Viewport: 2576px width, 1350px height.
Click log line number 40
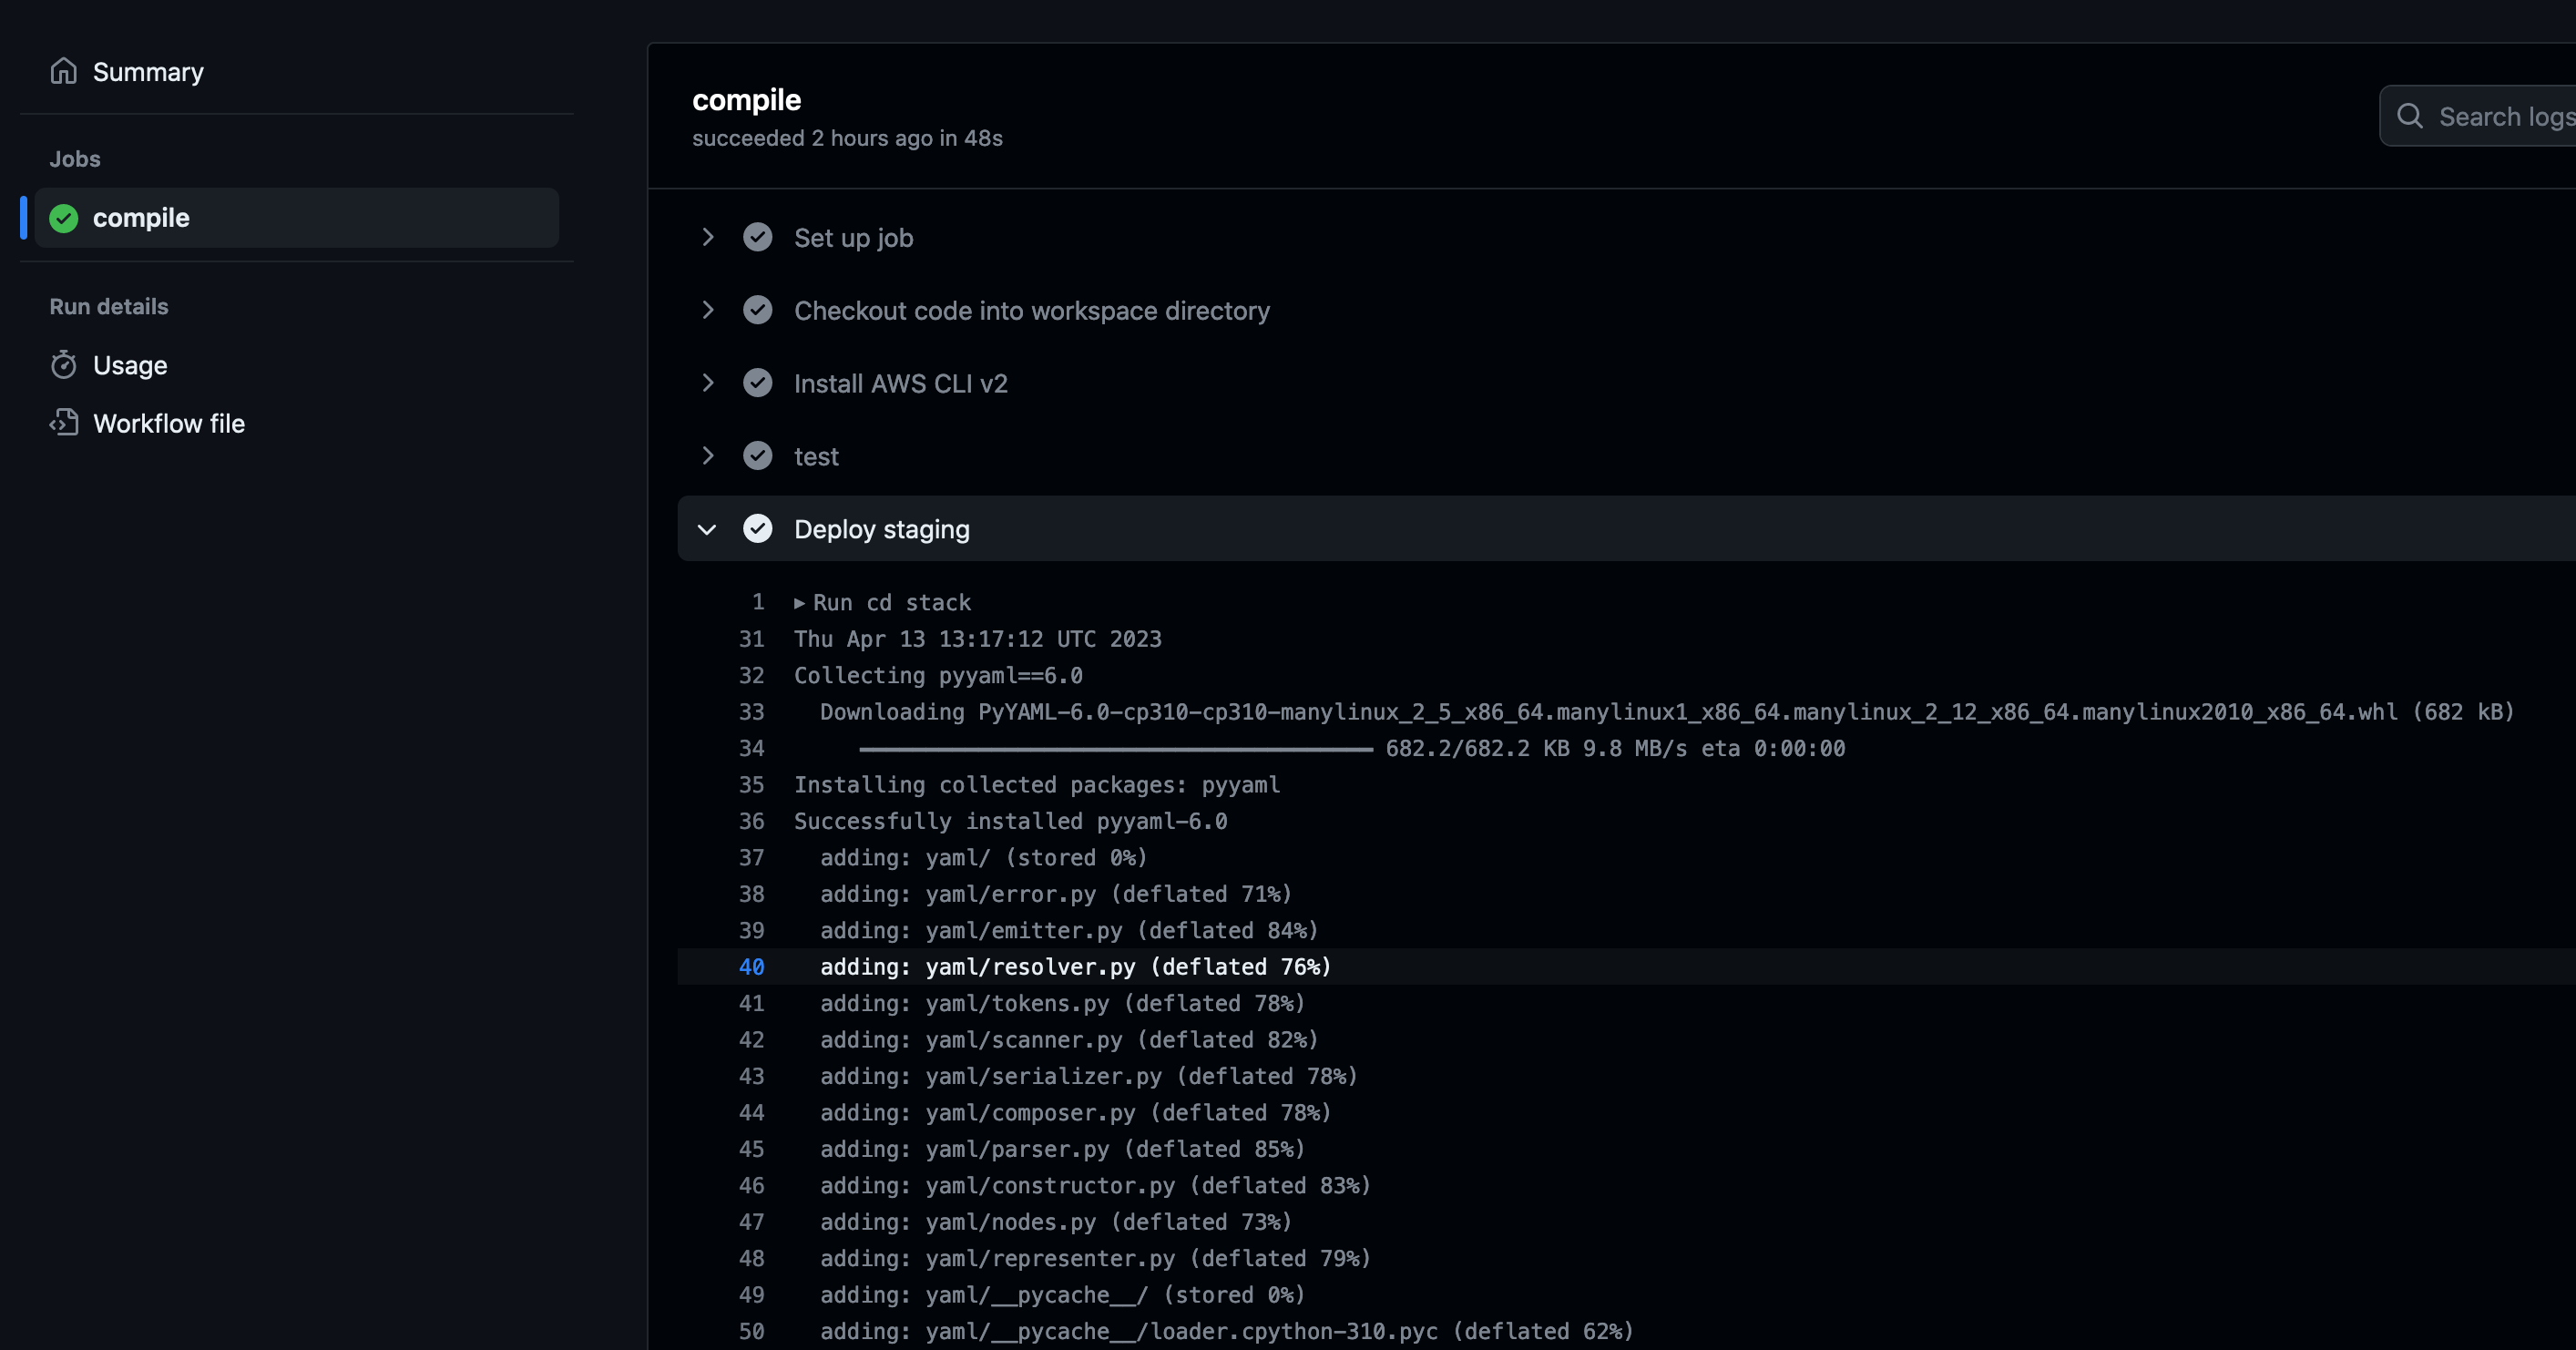(x=751, y=967)
